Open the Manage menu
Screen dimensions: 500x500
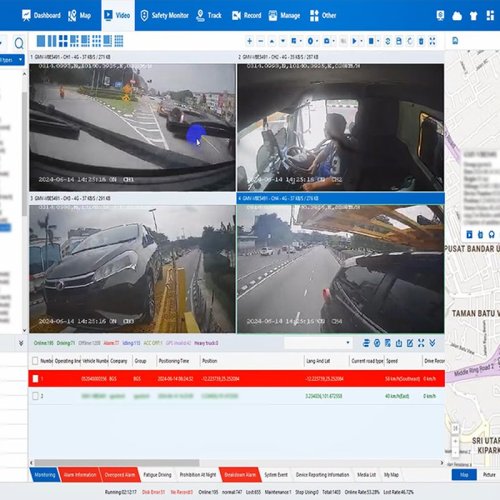click(x=284, y=15)
